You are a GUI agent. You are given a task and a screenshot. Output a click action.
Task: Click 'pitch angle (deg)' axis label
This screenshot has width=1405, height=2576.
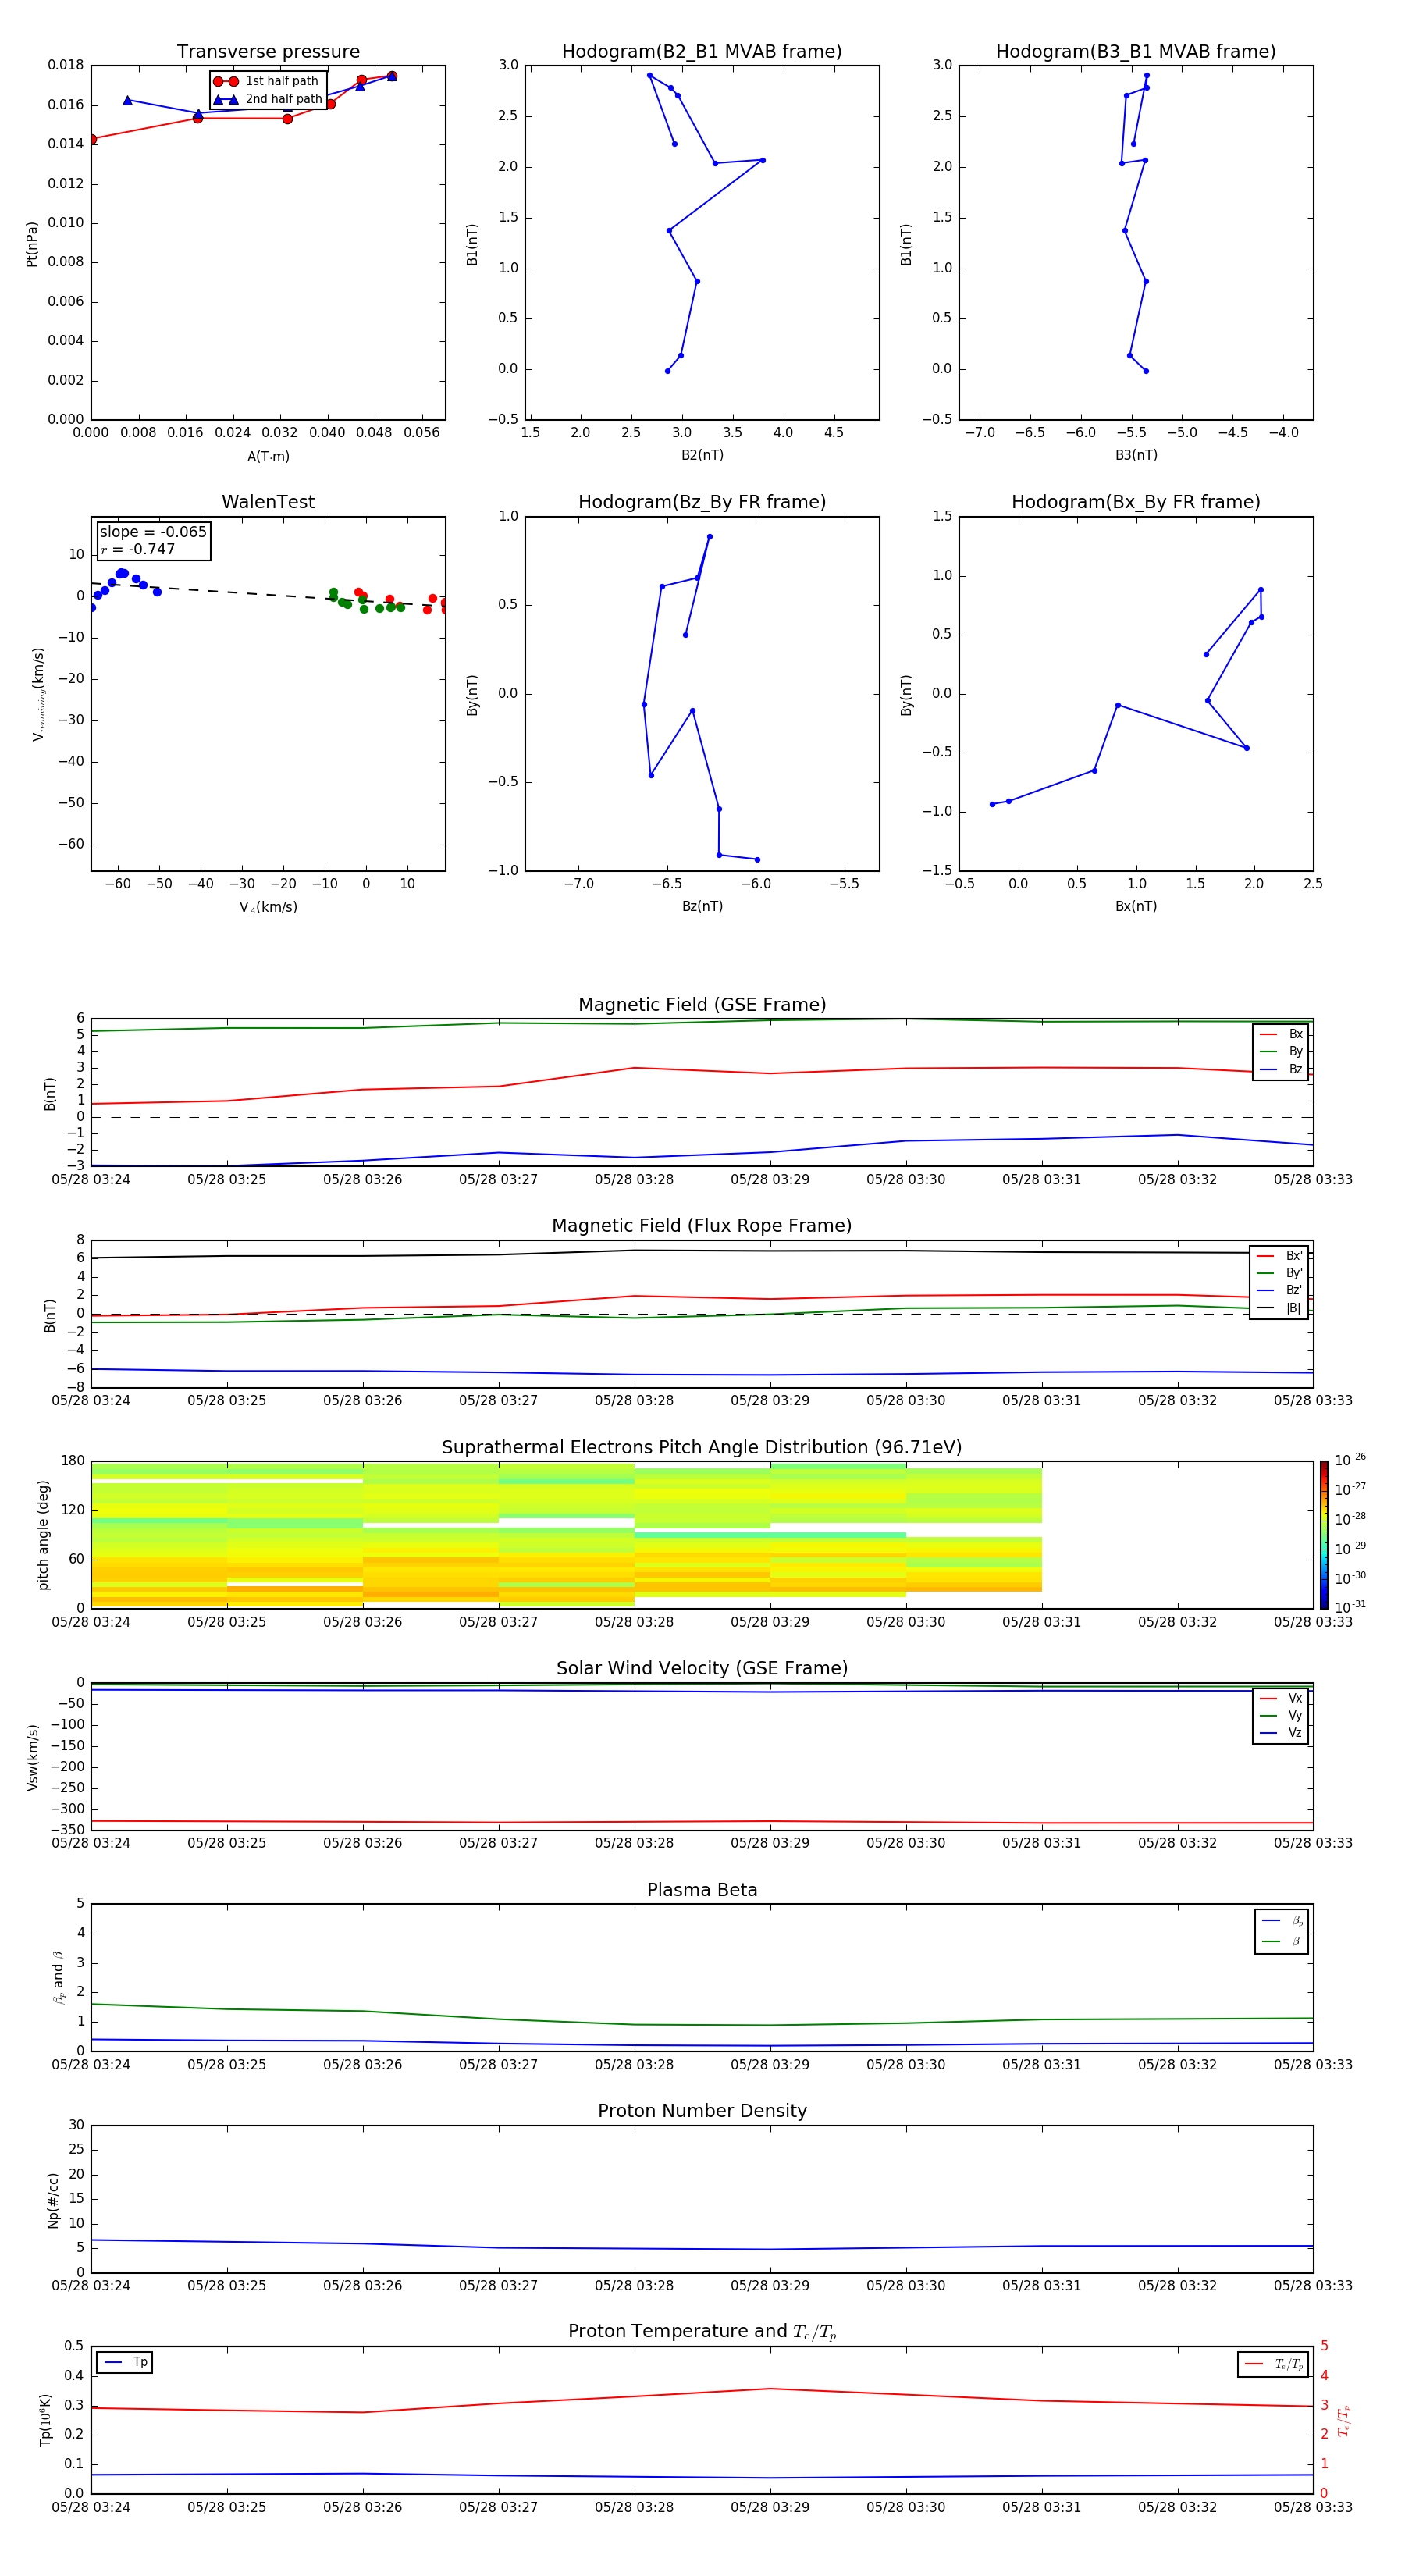click(x=43, y=1535)
